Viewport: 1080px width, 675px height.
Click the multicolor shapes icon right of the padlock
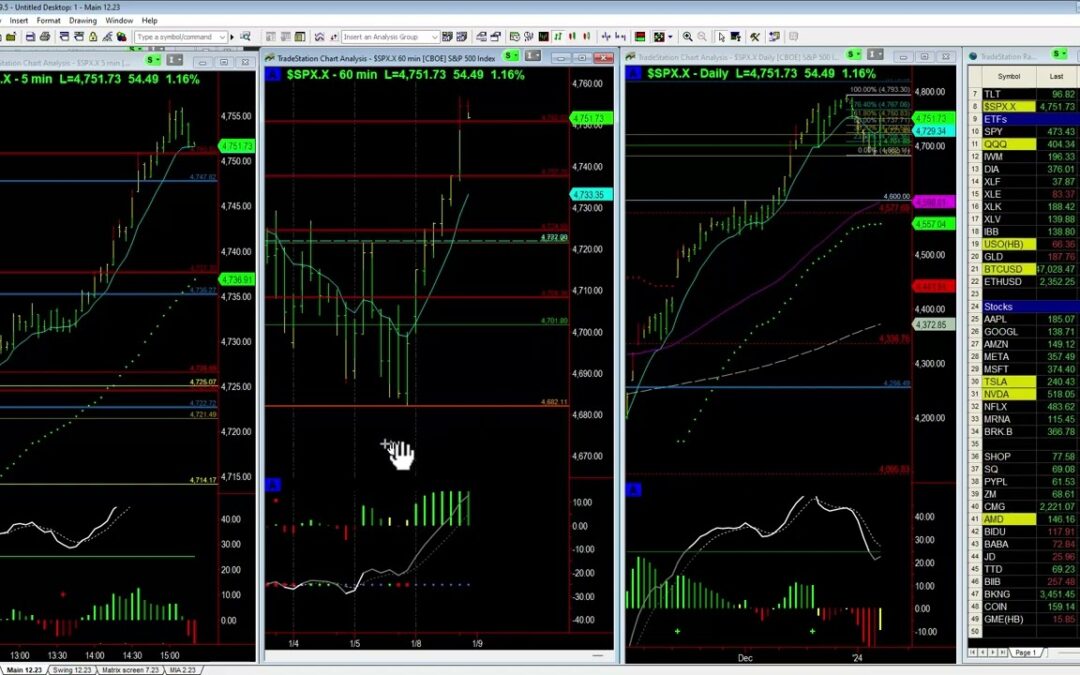point(122,37)
